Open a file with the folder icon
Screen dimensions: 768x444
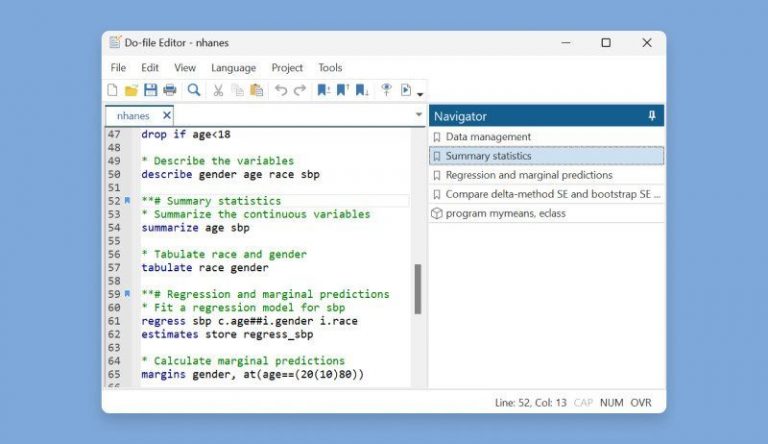(x=132, y=90)
